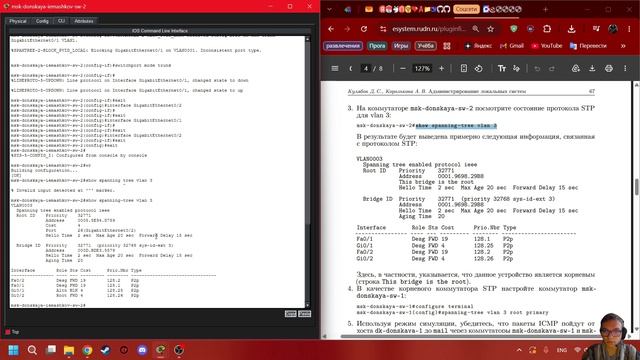The width and height of the screenshot is (640, 360).
Task: Open the Attributes tab
Action: pyautogui.click(x=84, y=21)
